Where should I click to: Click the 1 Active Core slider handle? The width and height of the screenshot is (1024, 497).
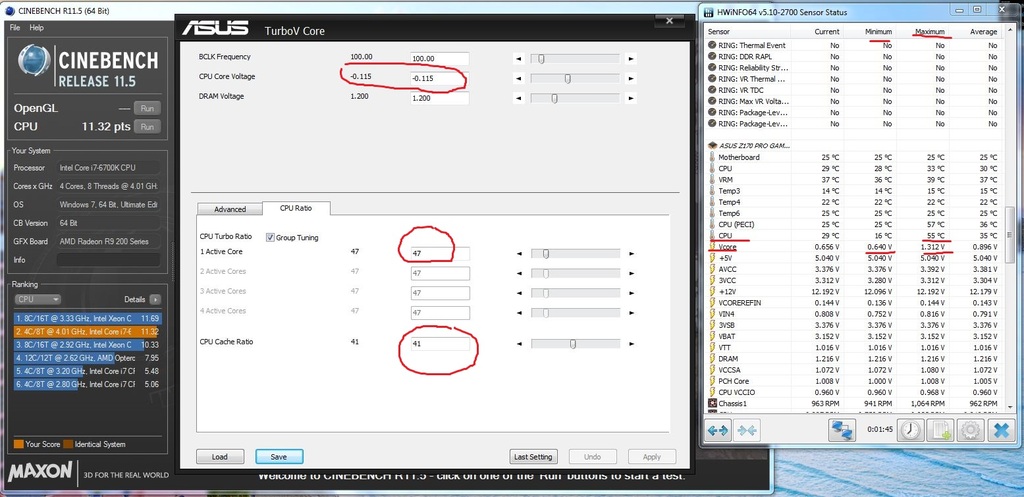click(545, 253)
